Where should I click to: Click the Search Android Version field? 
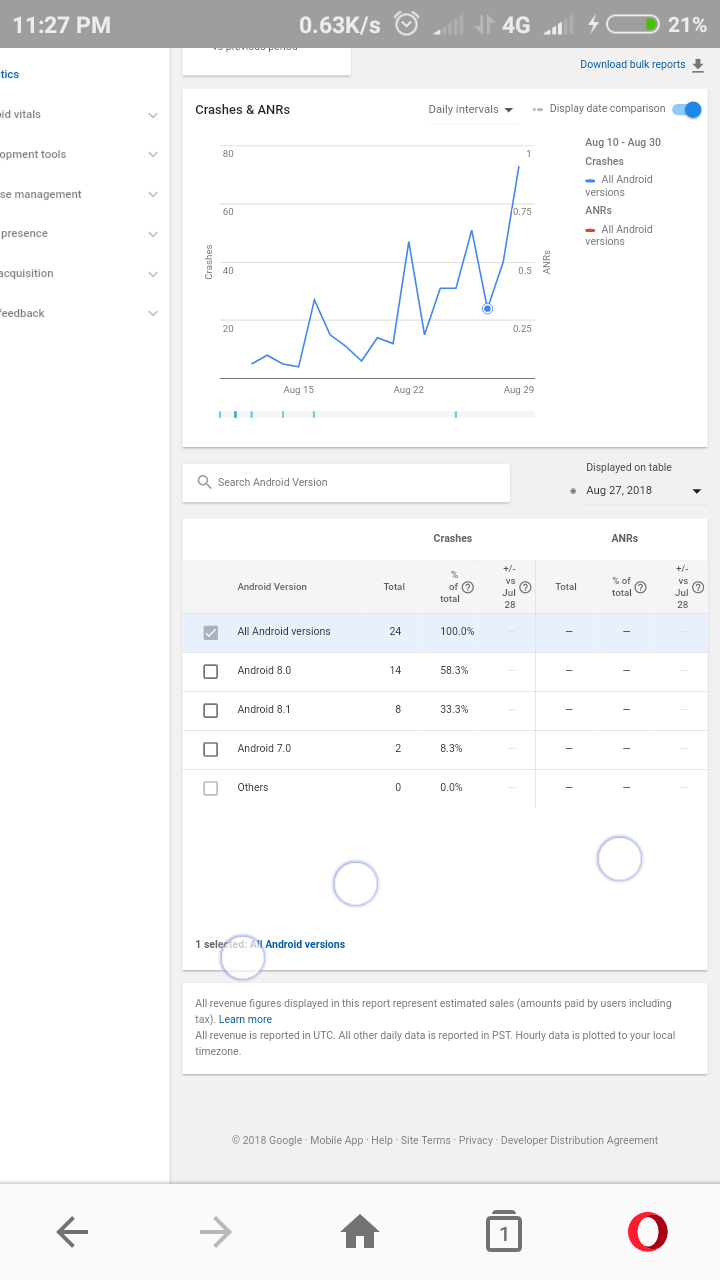[345, 482]
